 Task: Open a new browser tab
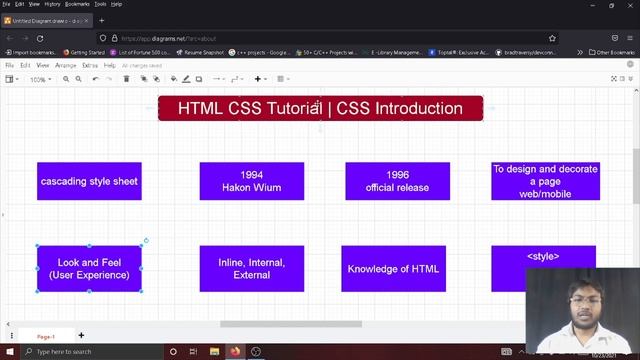tap(102, 20)
